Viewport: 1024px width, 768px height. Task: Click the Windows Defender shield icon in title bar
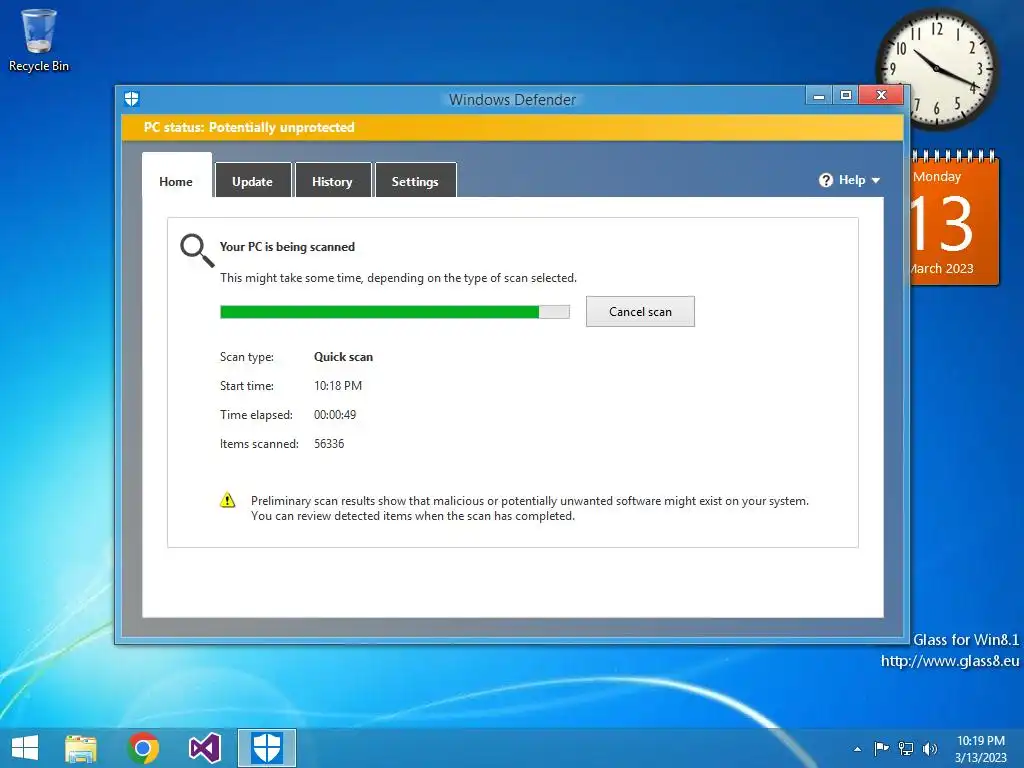pyautogui.click(x=132, y=99)
